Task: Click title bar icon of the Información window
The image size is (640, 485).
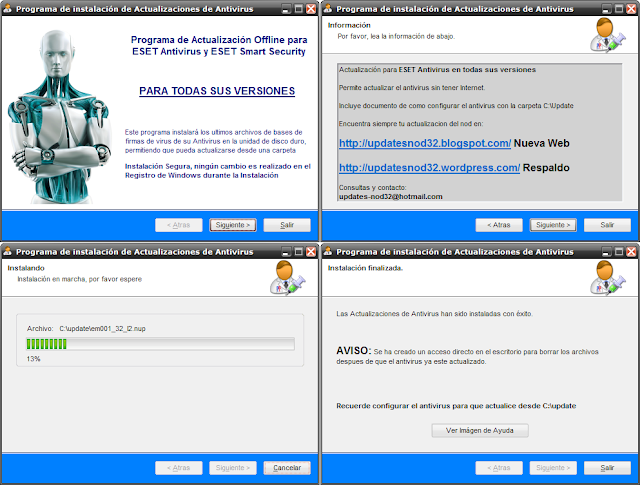Action: point(327,9)
